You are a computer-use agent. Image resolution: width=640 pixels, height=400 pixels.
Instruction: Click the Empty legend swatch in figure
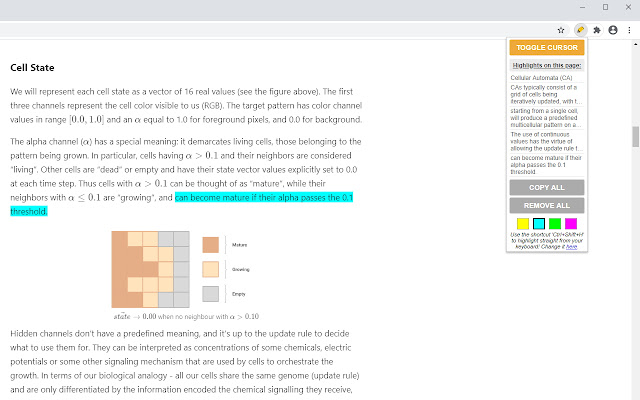[x=211, y=294]
